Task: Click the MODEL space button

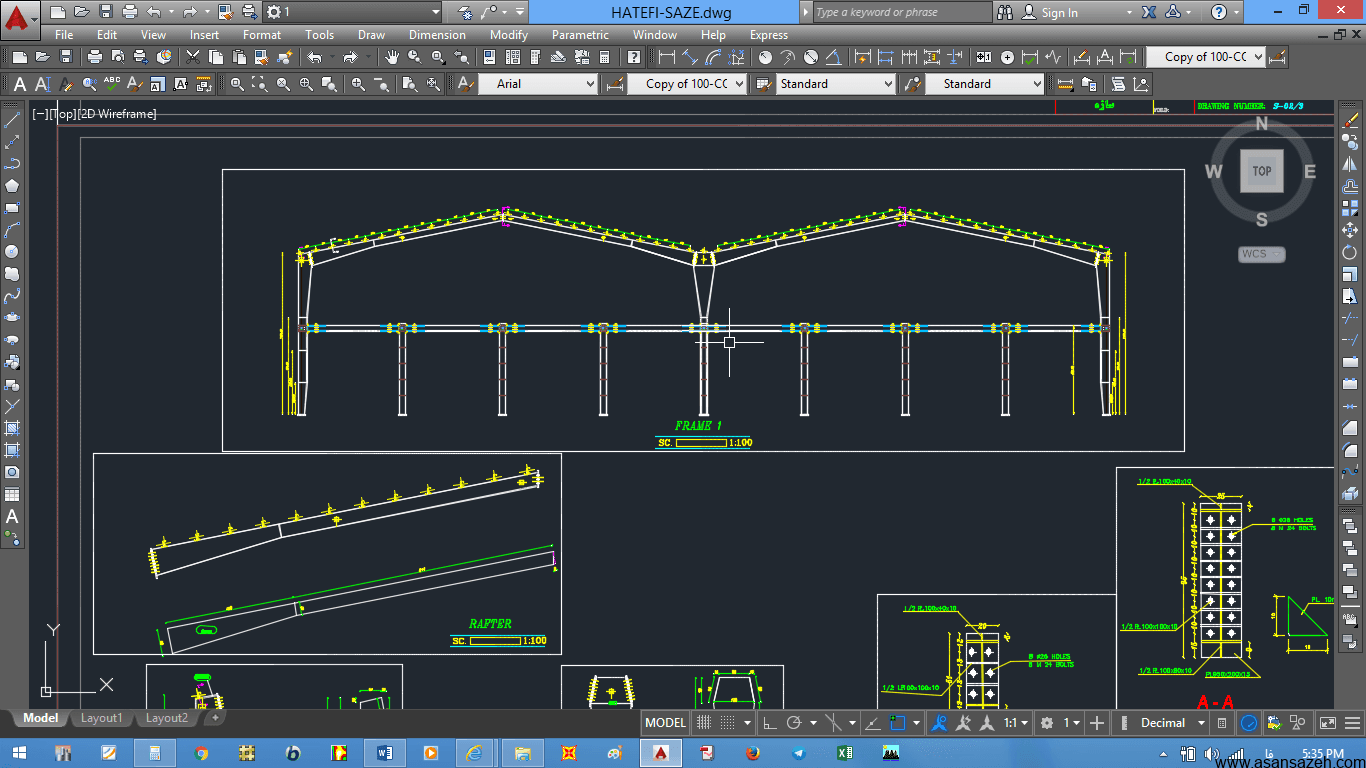Action: [665, 722]
